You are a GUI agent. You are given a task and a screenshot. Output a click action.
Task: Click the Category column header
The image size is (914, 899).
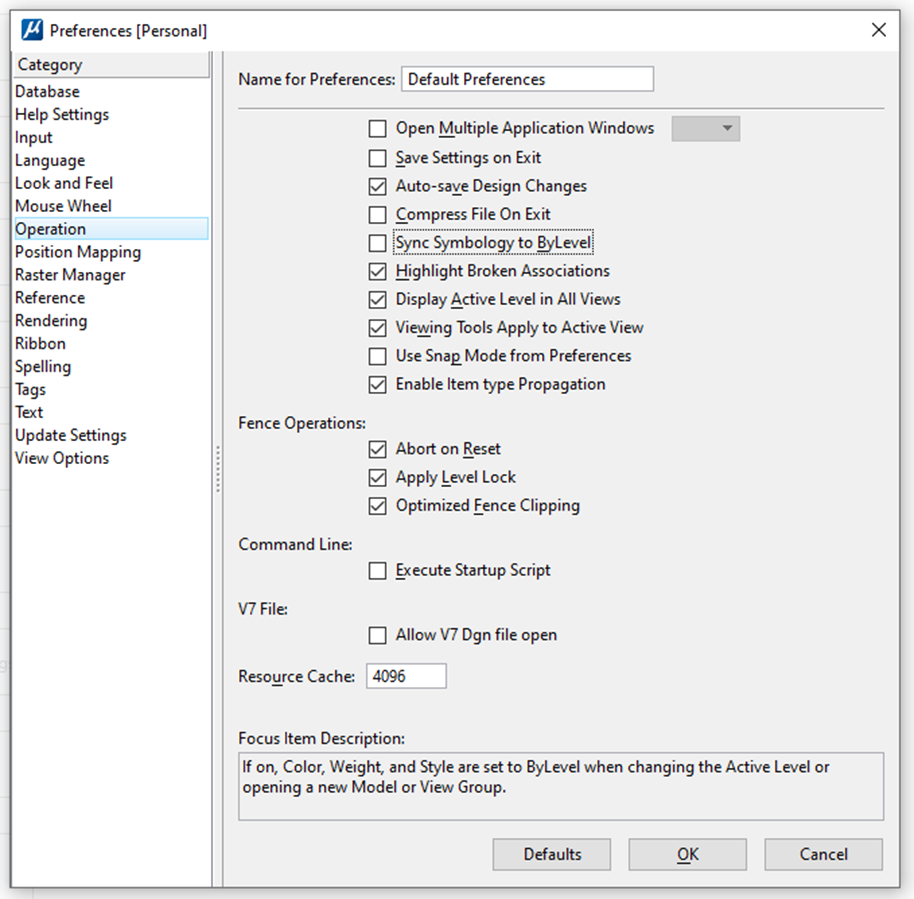(x=111, y=65)
